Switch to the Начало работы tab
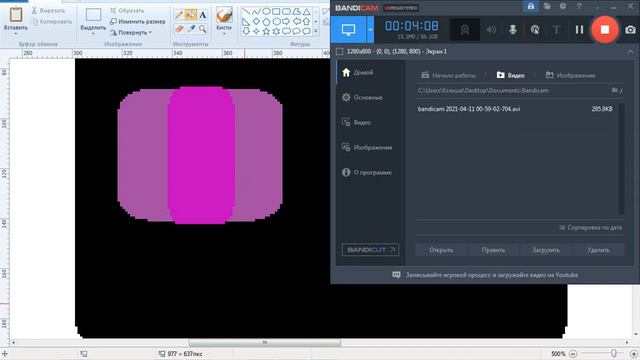The width and height of the screenshot is (640, 360). (449, 75)
